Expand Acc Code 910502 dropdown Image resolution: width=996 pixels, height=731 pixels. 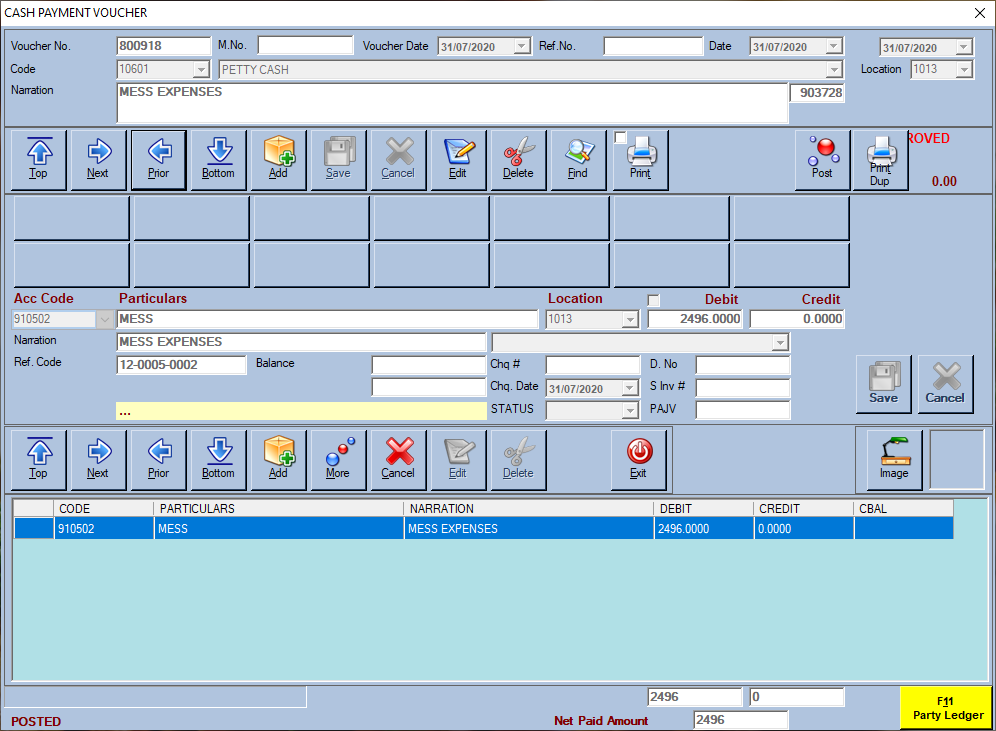(105, 319)
